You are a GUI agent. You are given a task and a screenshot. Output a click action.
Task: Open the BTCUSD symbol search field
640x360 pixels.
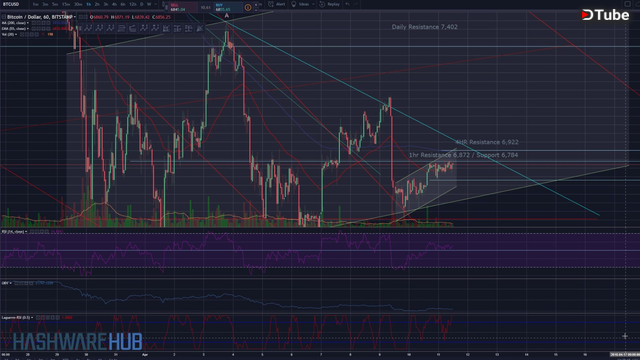point(11,4)
